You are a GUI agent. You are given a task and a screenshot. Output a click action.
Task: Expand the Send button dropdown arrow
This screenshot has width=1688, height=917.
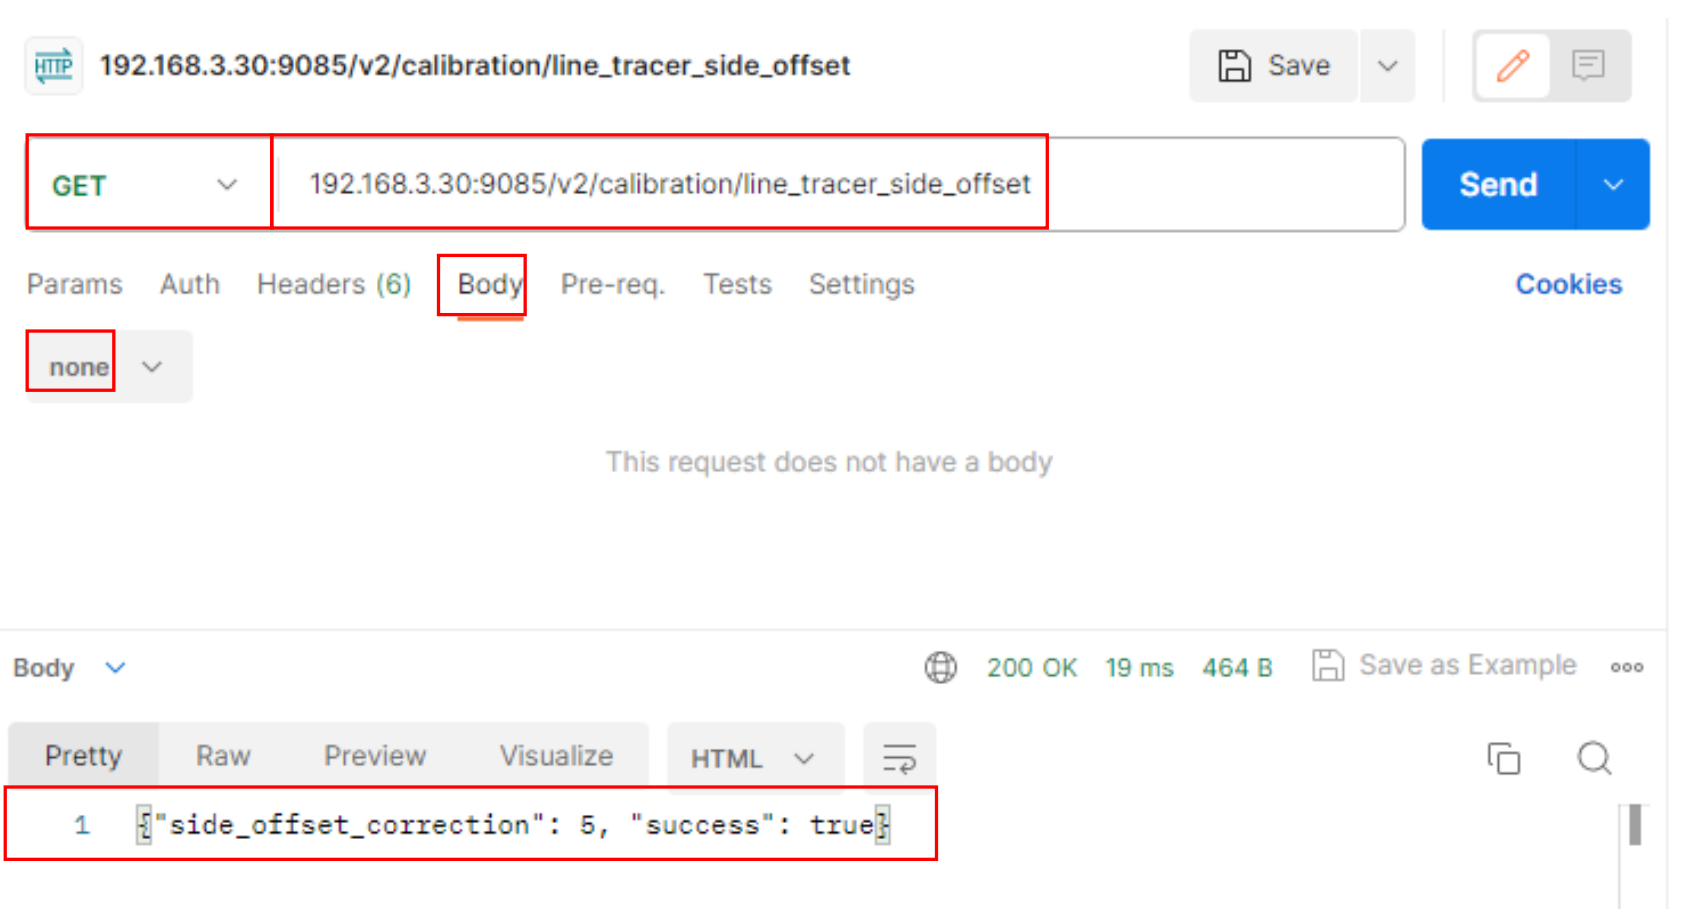point(1612,185)
